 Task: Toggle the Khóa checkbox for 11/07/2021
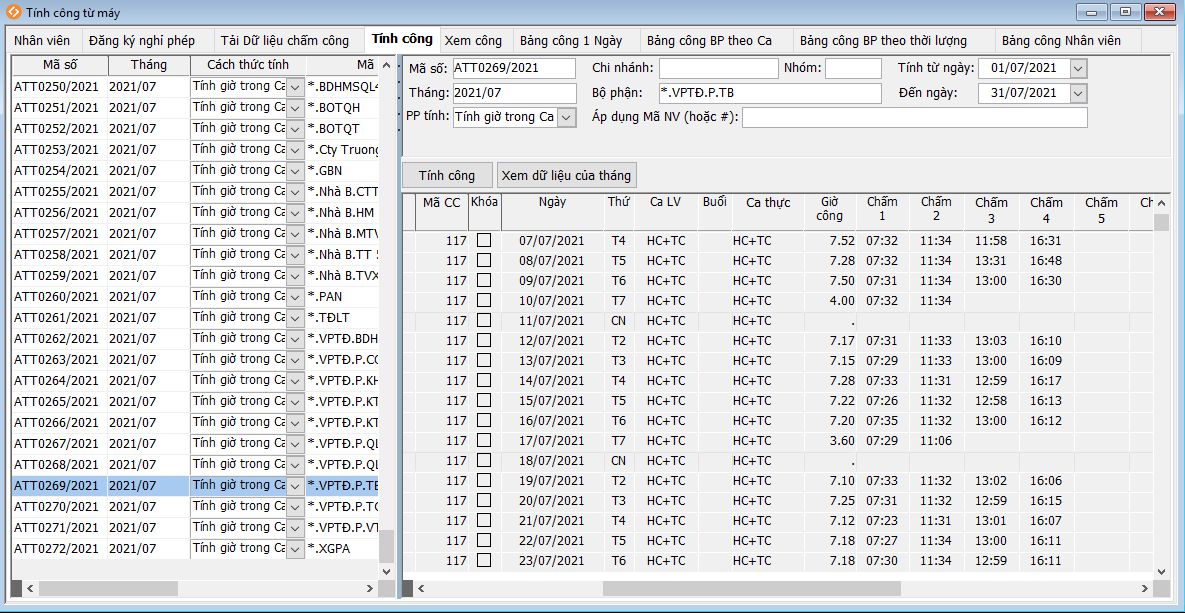point(484,321)
